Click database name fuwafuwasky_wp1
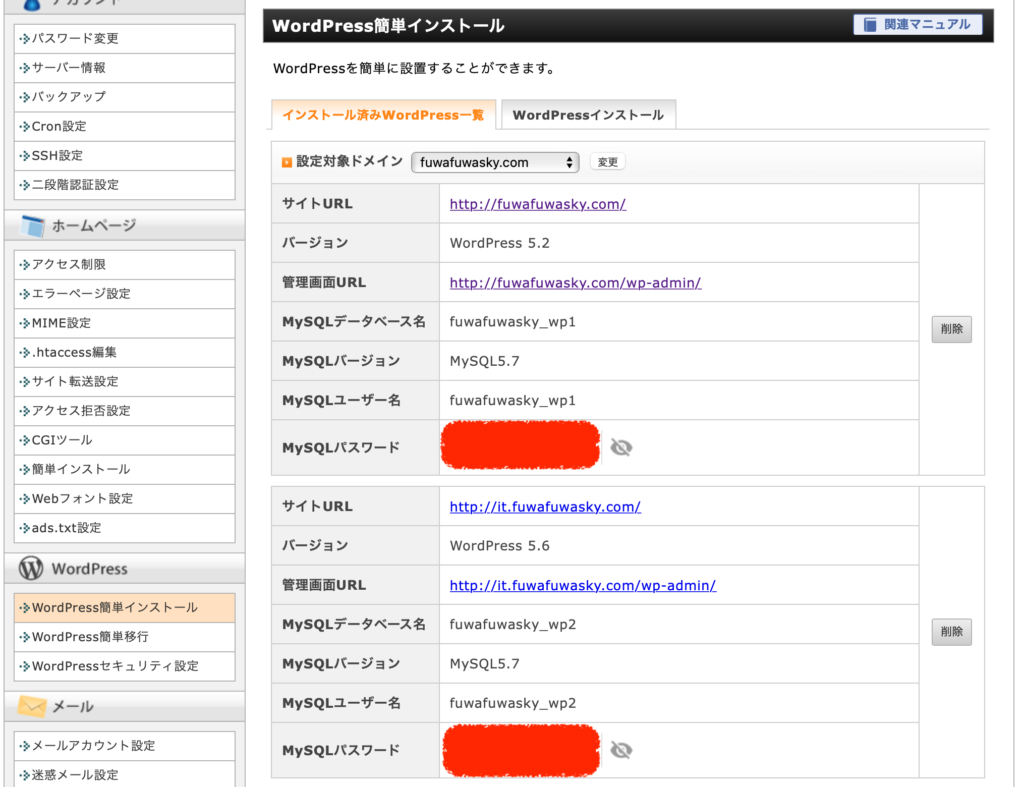The width and height of the screenshot is (1024, 787). click(513, 322)
